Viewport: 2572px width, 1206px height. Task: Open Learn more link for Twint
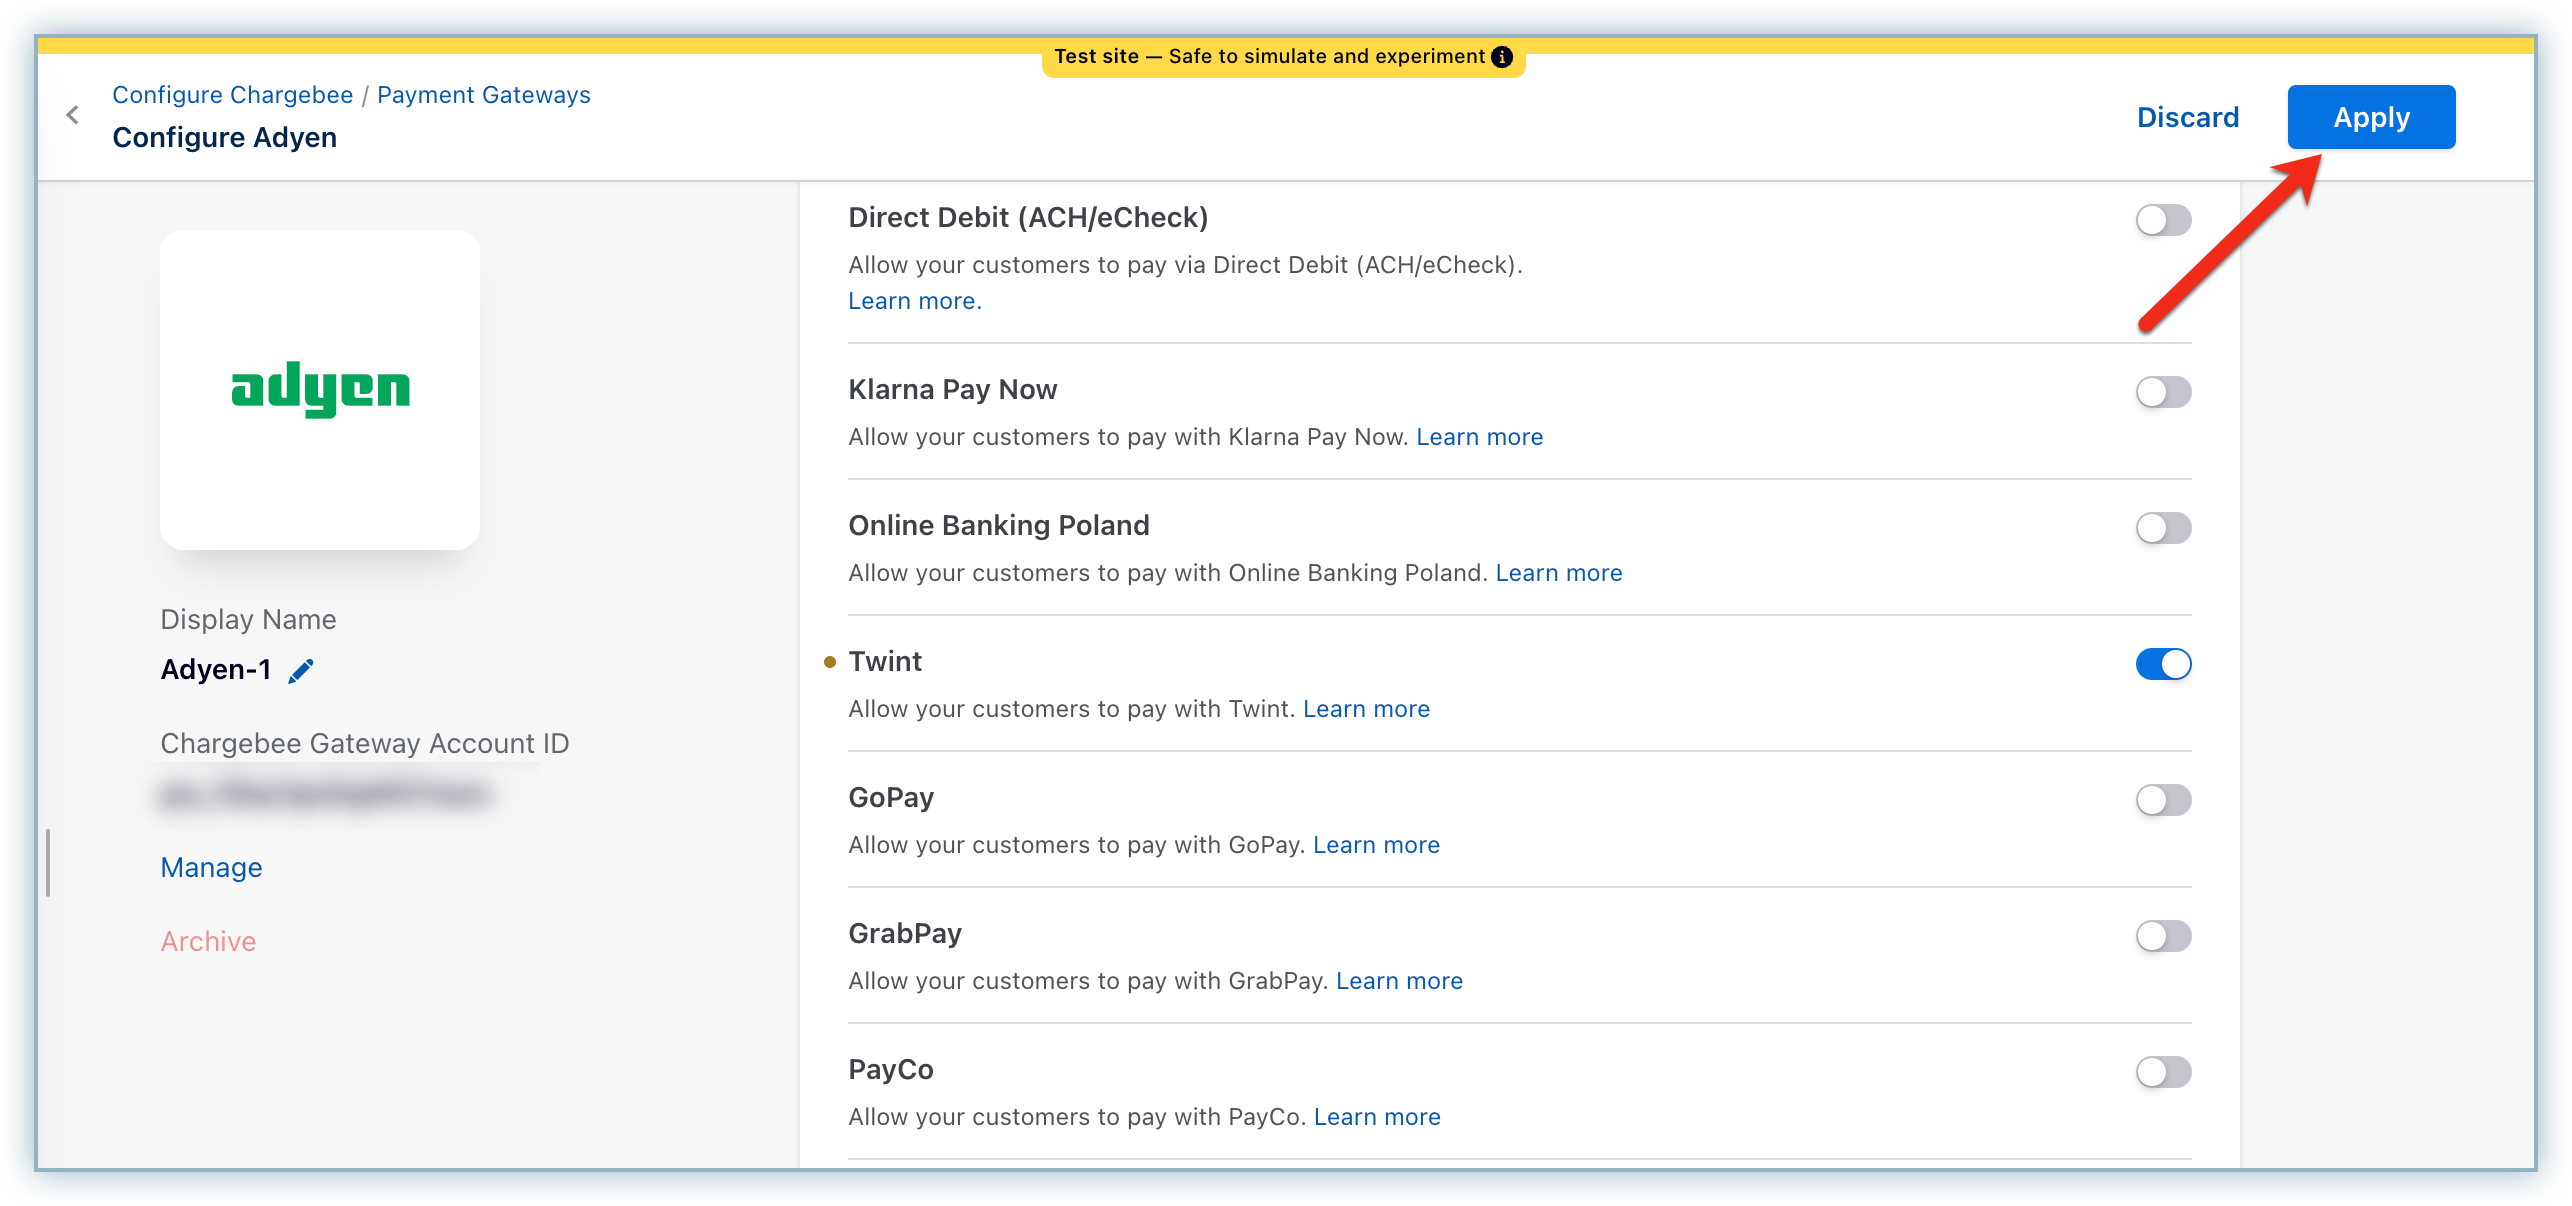click(x=1366, y=709)
